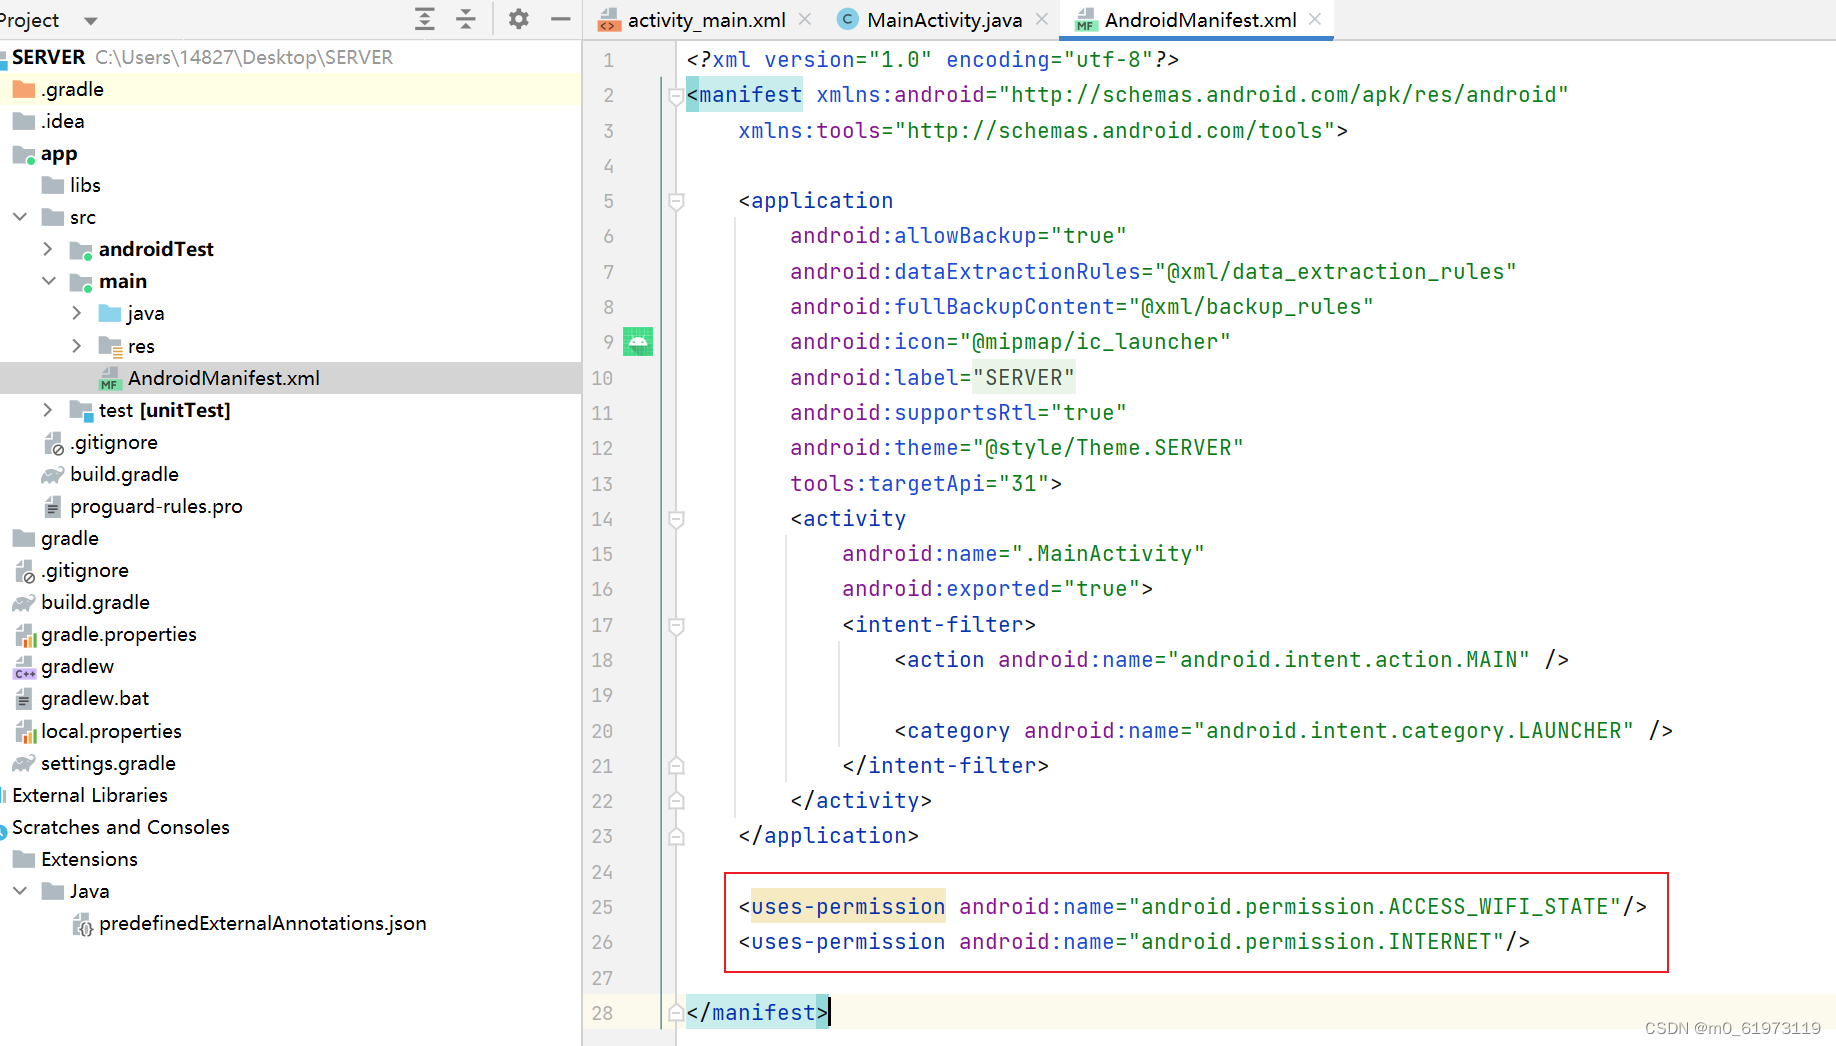
Task: Select the app module folder
Action: 290,153
